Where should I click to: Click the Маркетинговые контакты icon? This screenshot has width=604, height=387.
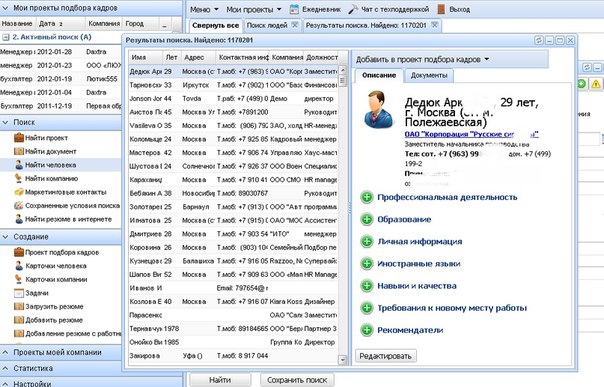(18, 192)
